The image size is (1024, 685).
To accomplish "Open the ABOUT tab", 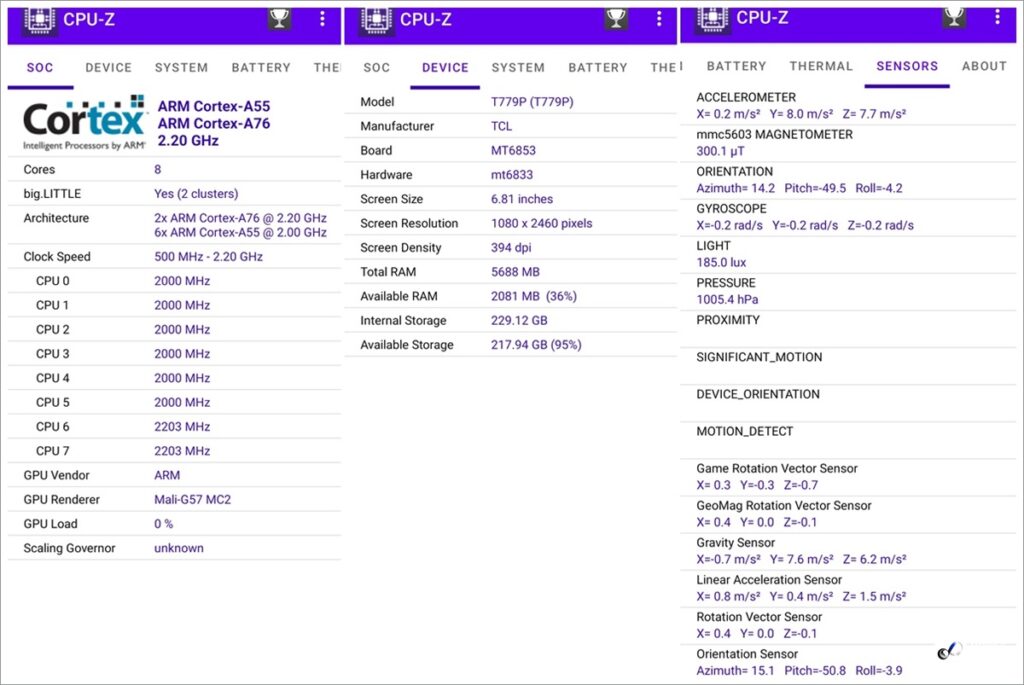I will coord(983,66).
